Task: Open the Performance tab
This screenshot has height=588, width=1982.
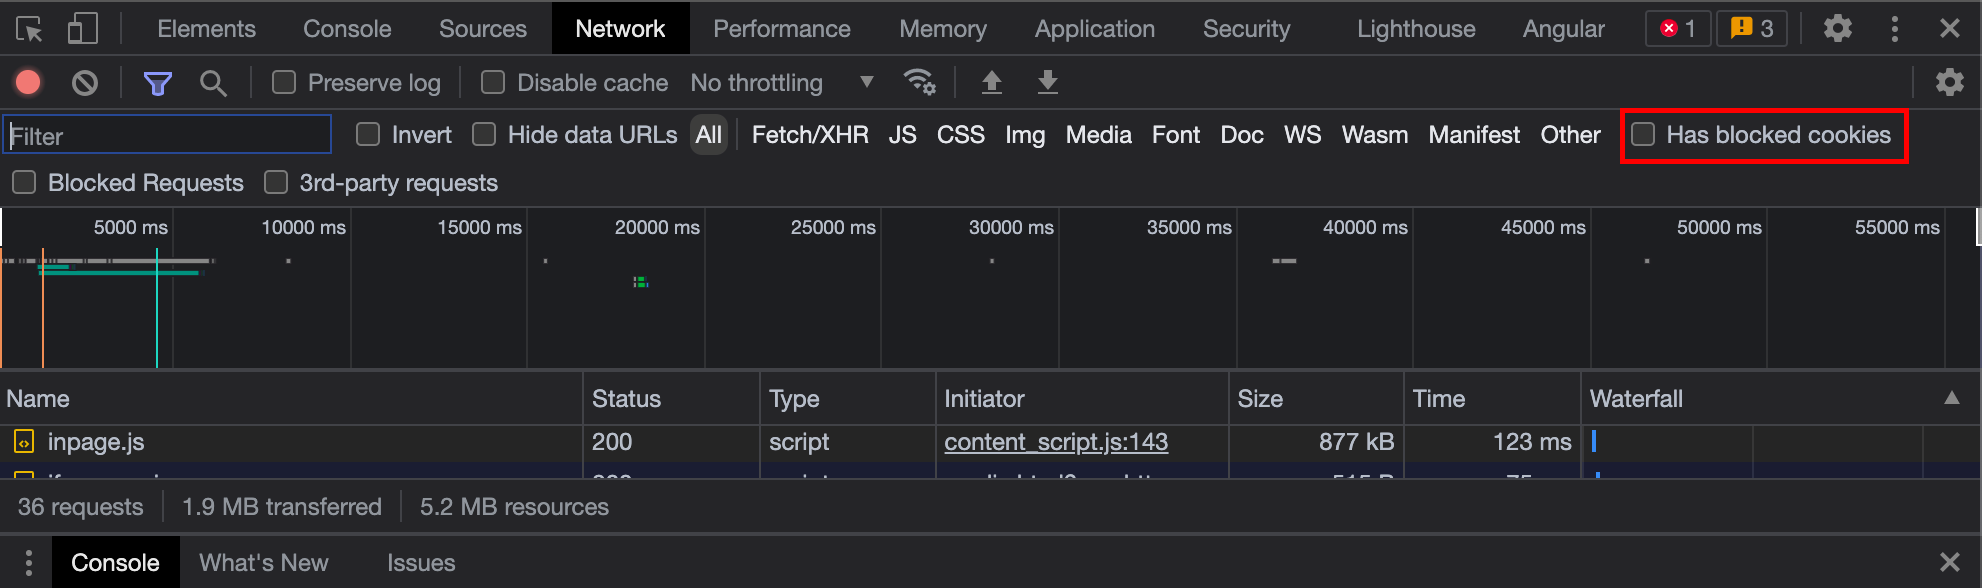Action: (x=781, y=29)
